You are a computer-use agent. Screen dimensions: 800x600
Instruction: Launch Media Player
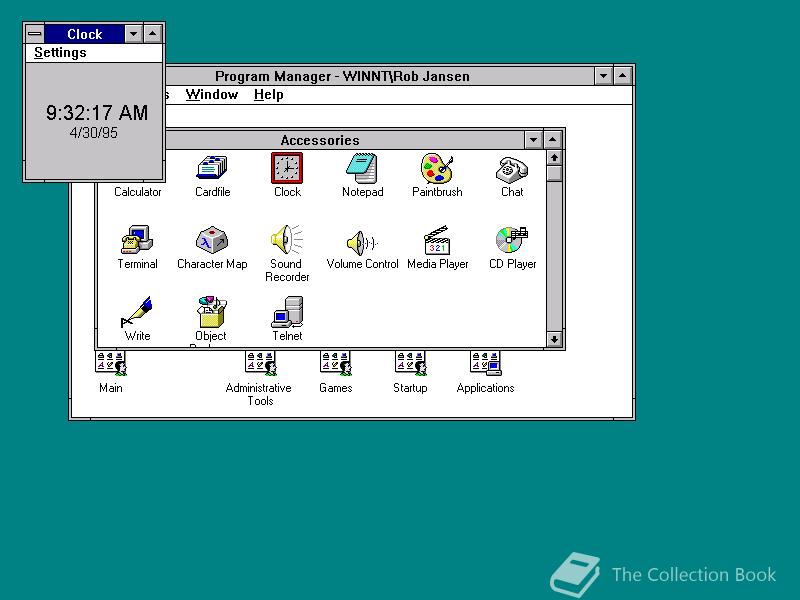click(x=437, y=240)
